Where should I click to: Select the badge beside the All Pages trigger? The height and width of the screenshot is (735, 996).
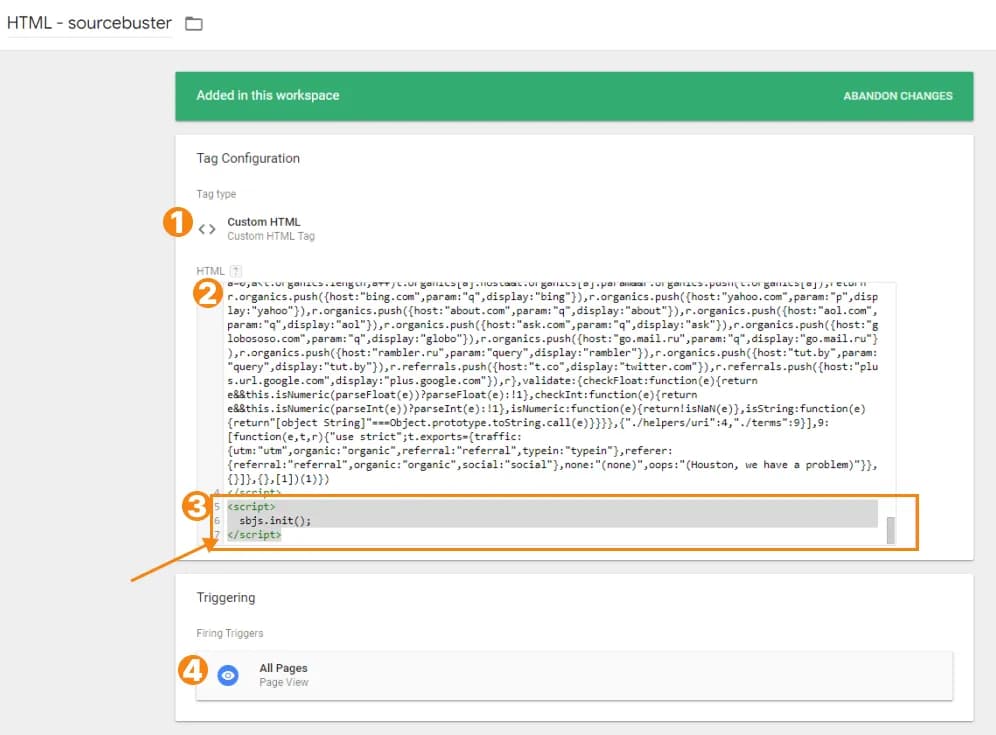[x=191, y=670]
